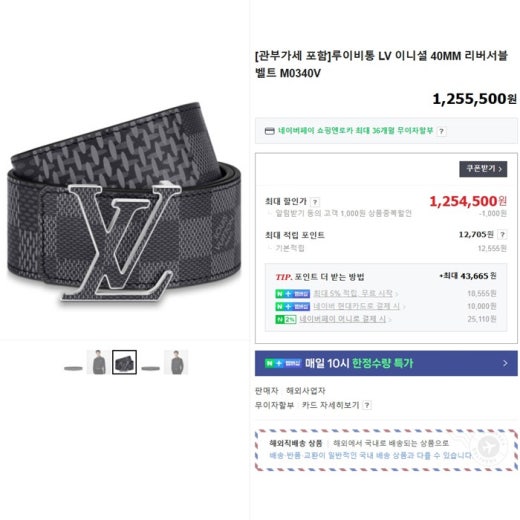This screenshot has height=520, width=520.
Task: Open the chevron after 최대 5% 적립 link
Action: (x=396, y=294)
